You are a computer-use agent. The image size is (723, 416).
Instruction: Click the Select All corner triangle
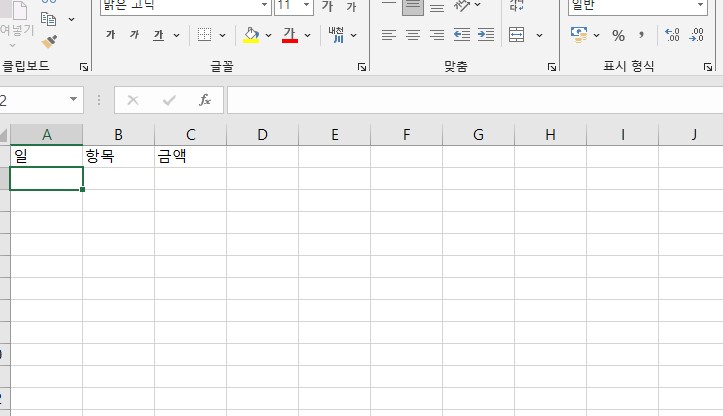(x=4, y=135)
